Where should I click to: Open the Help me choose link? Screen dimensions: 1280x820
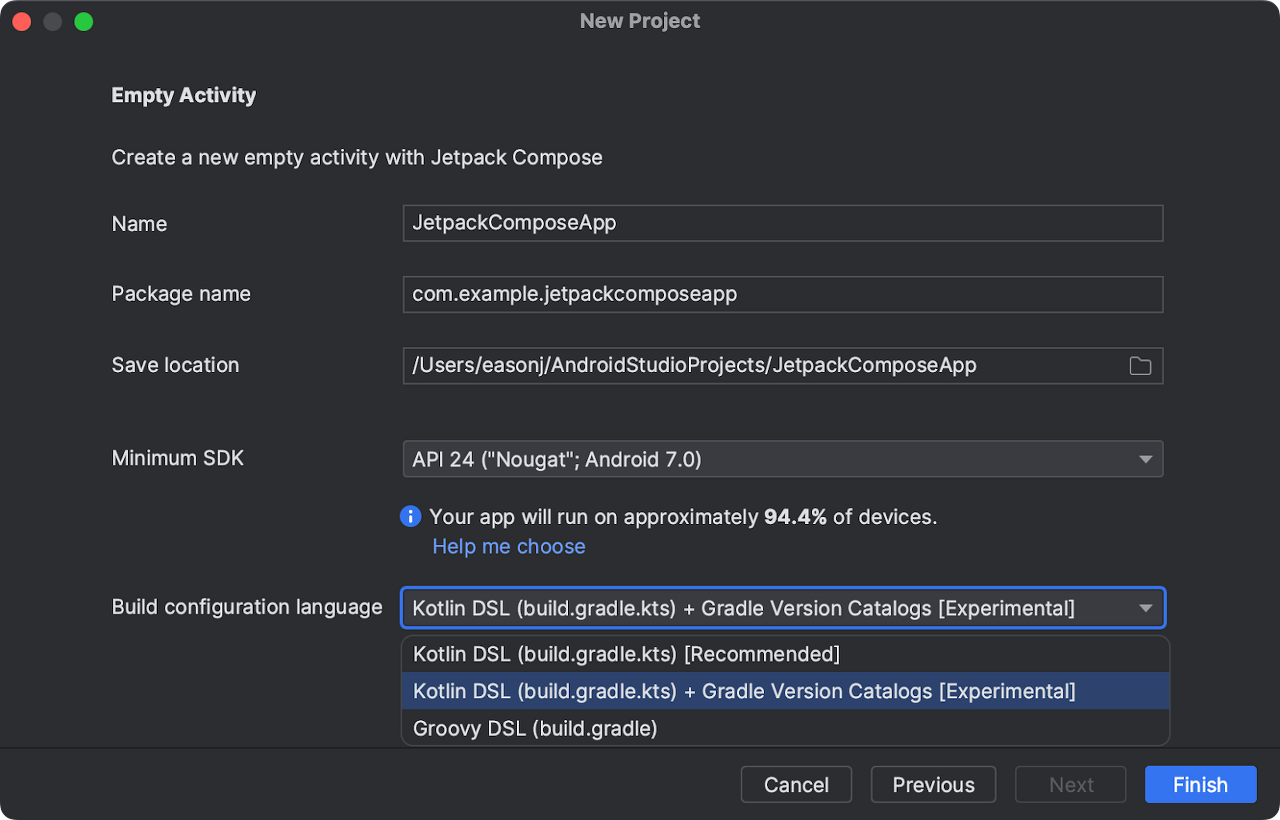coord(509,546)
